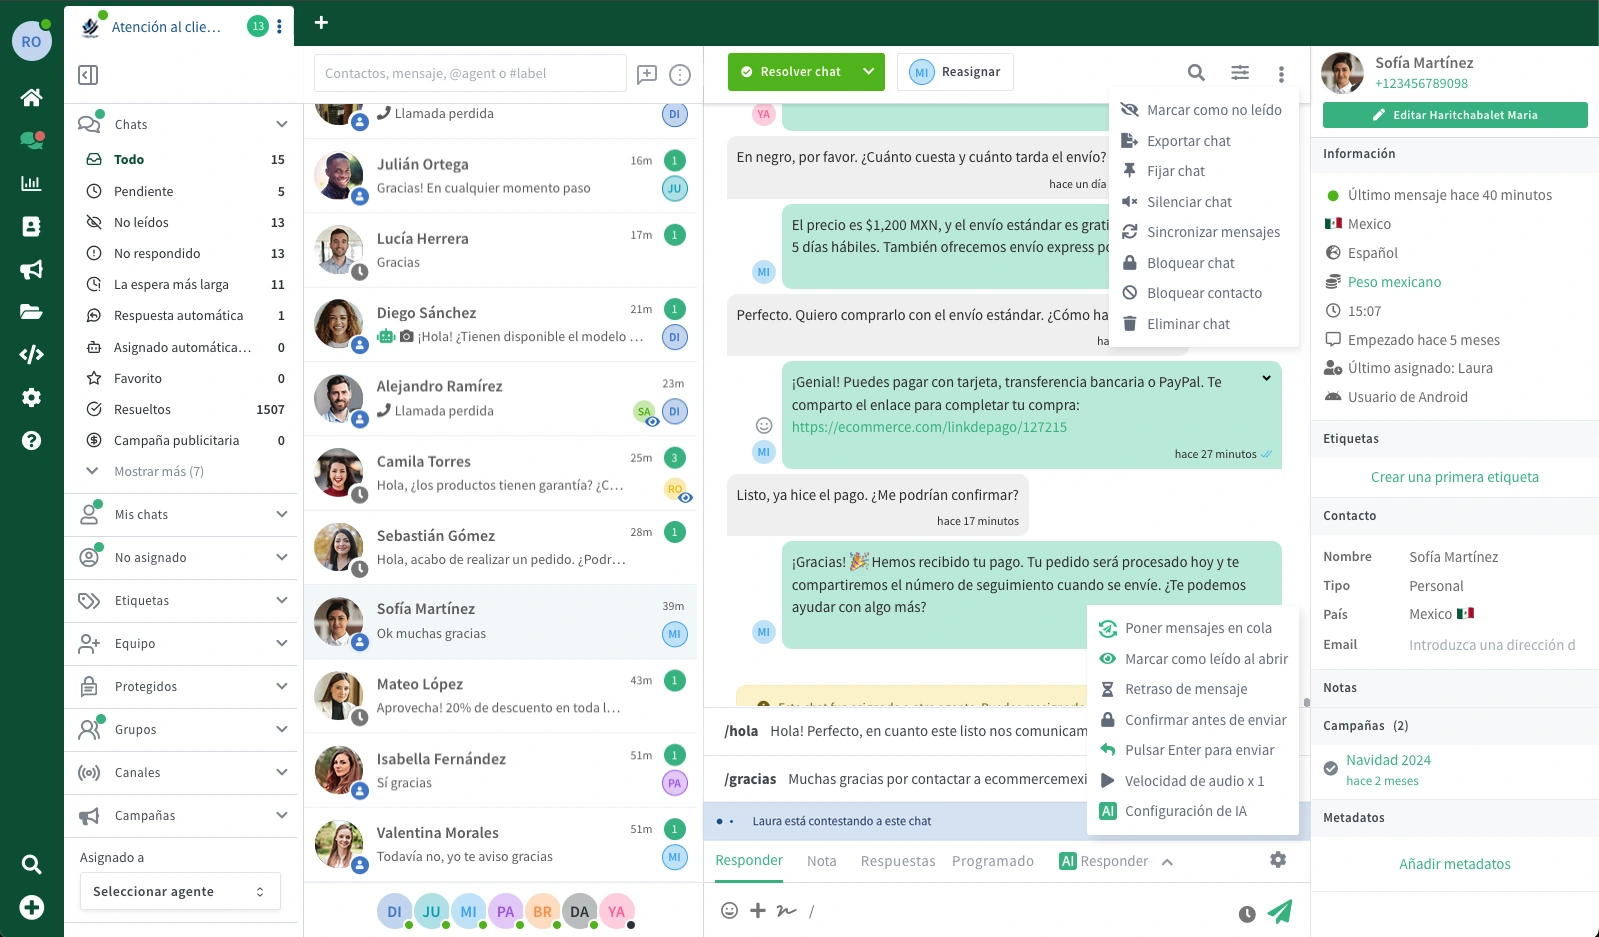Open composer settings gear icon
1599x937 pixels.
click(1278, 859)
